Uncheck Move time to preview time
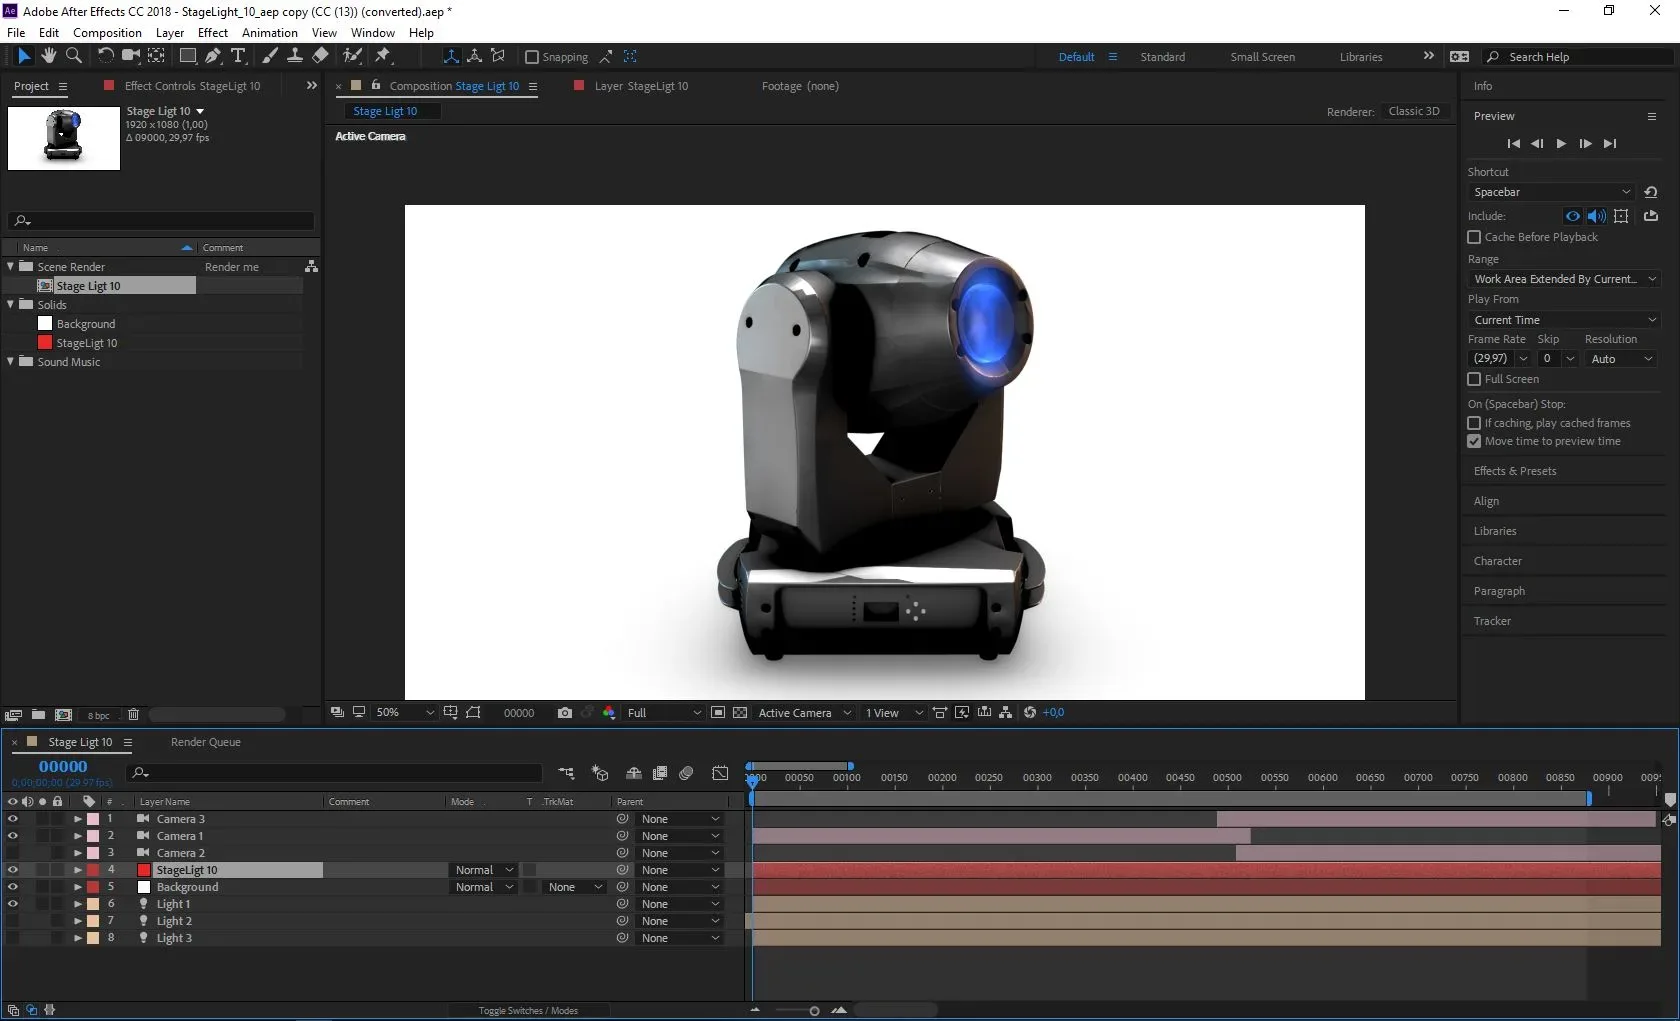Image resolution: width=1680 pixels, height=1021 pixels. point(1474,441)
